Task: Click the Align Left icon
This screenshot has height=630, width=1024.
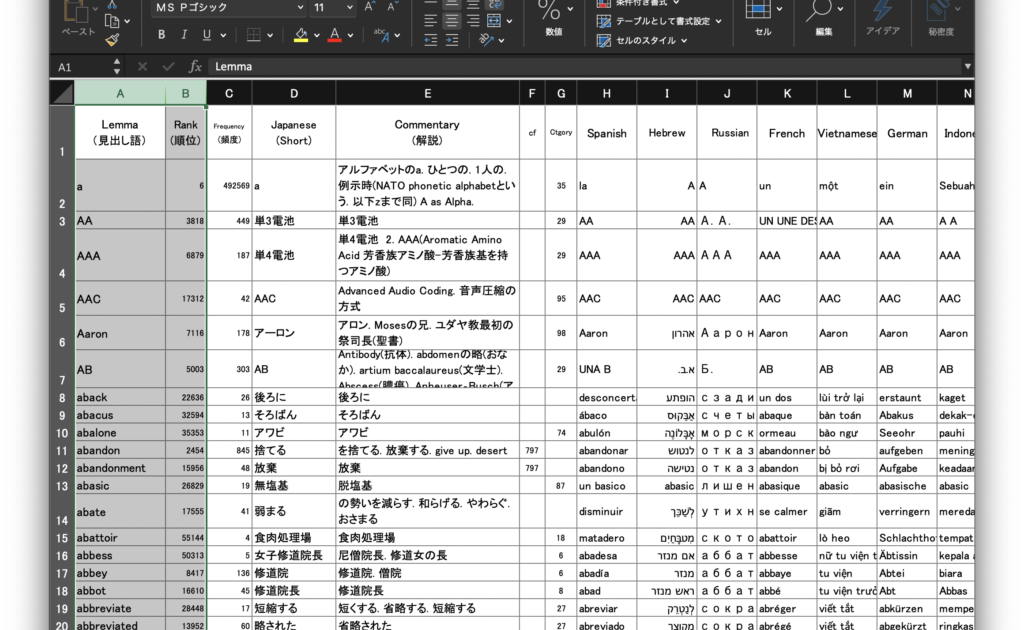Action: coord(430,22)
